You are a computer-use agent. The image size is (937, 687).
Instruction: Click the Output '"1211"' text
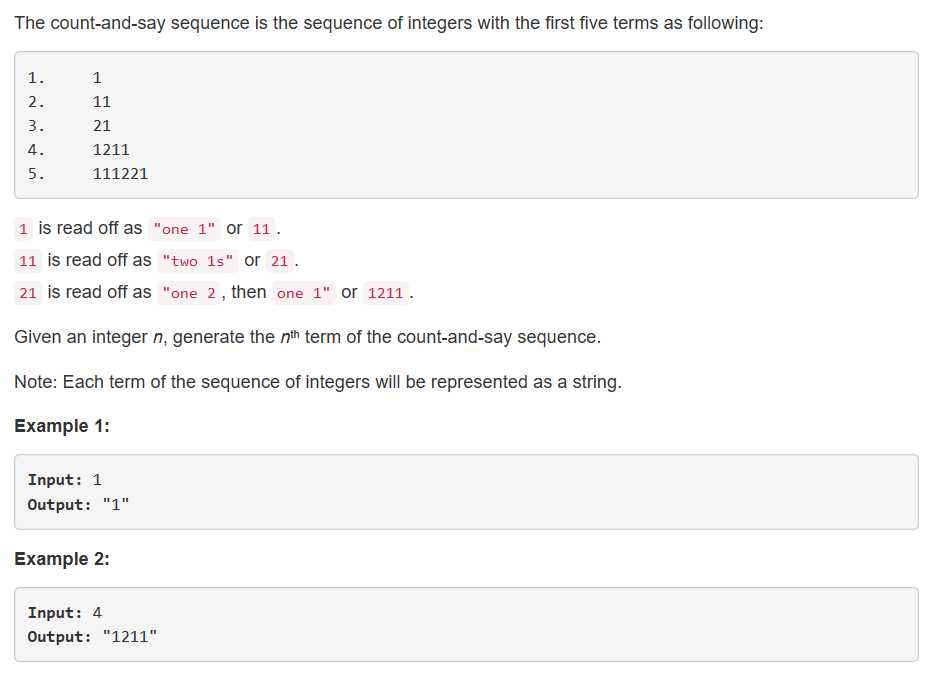click(130, 637)
